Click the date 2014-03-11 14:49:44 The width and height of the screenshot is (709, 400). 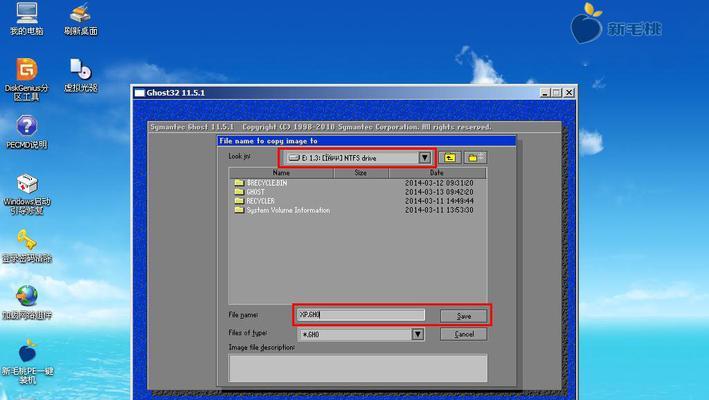pos(439,201)
